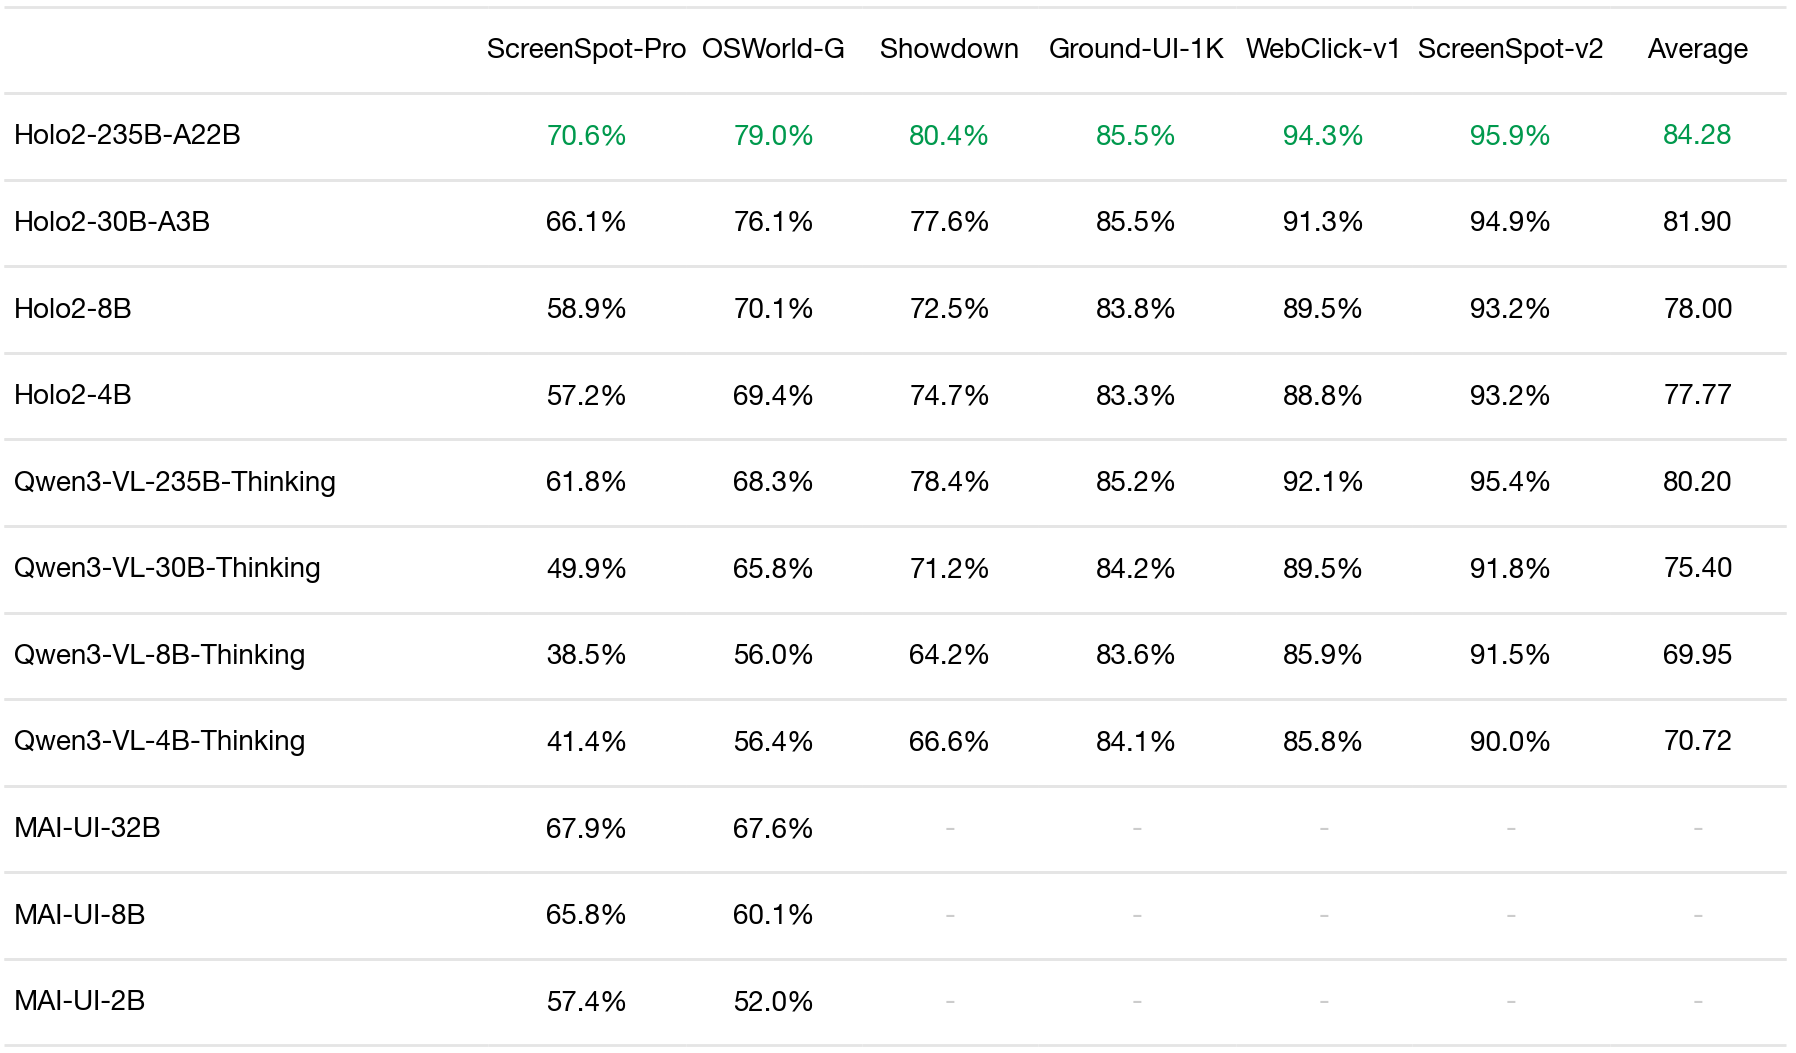Click the green 84.28 average value
This screenshot has height=1053, width=1796.
1697,135
